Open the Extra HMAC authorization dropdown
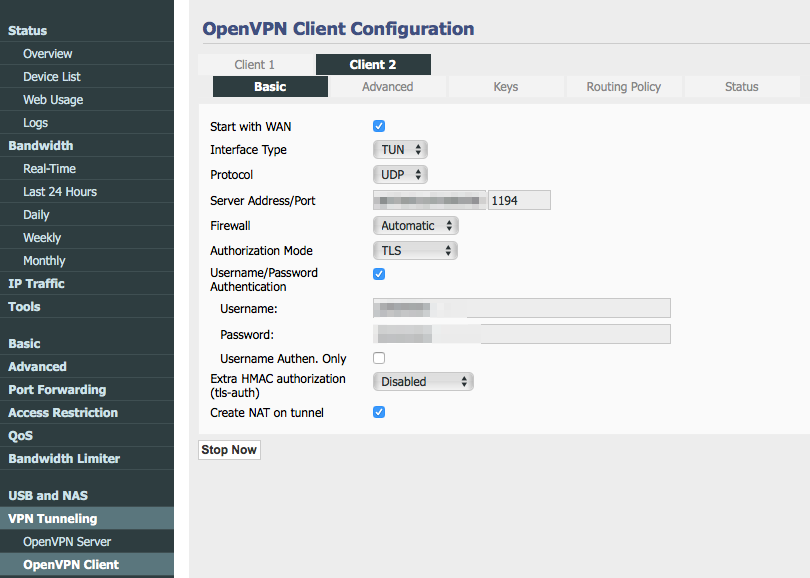Screen dimensions: 810x578 (423, 382)
